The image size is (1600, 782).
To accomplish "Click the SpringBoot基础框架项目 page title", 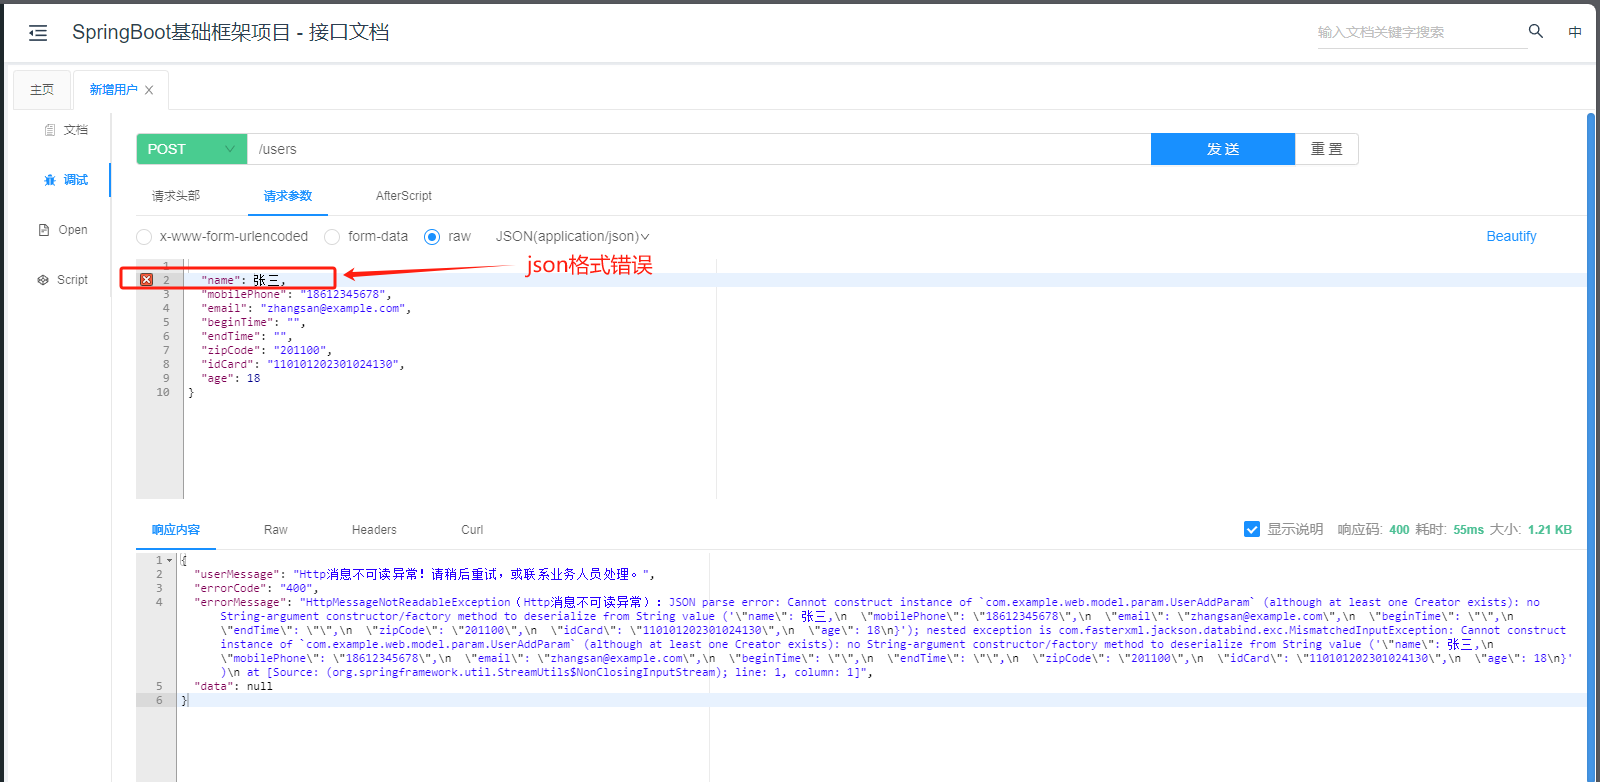I will click(x=230, y=32).
